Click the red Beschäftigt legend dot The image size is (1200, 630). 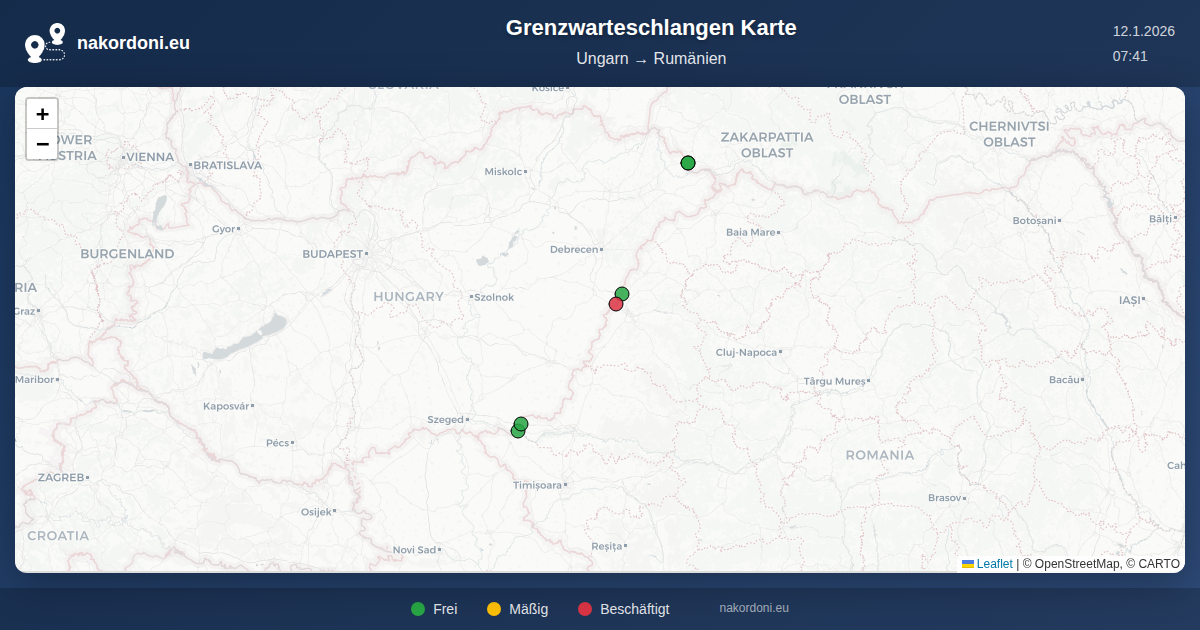pyautogui.click(x=585, y=609)
